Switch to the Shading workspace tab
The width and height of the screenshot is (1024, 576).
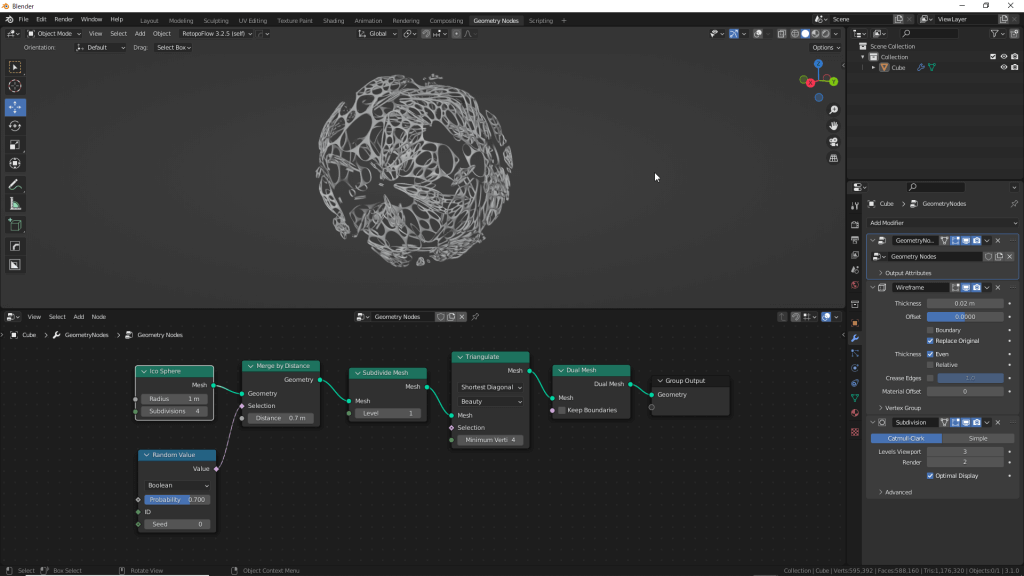pyautogui.click(x=331, y=19)
